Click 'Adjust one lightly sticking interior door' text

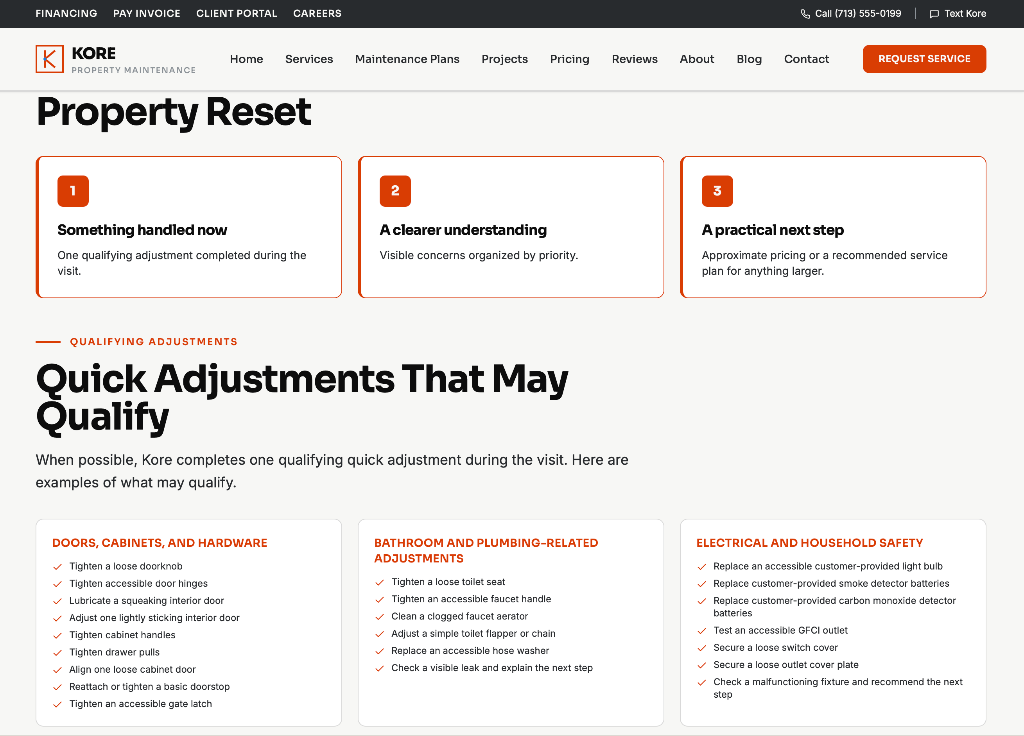point(154,618)
